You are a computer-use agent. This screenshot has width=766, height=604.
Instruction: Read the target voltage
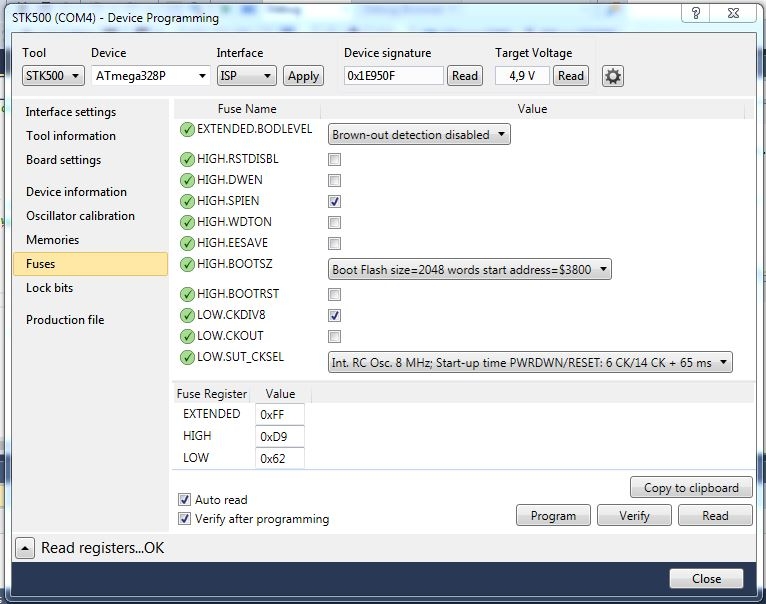click(x=571, y=76)
